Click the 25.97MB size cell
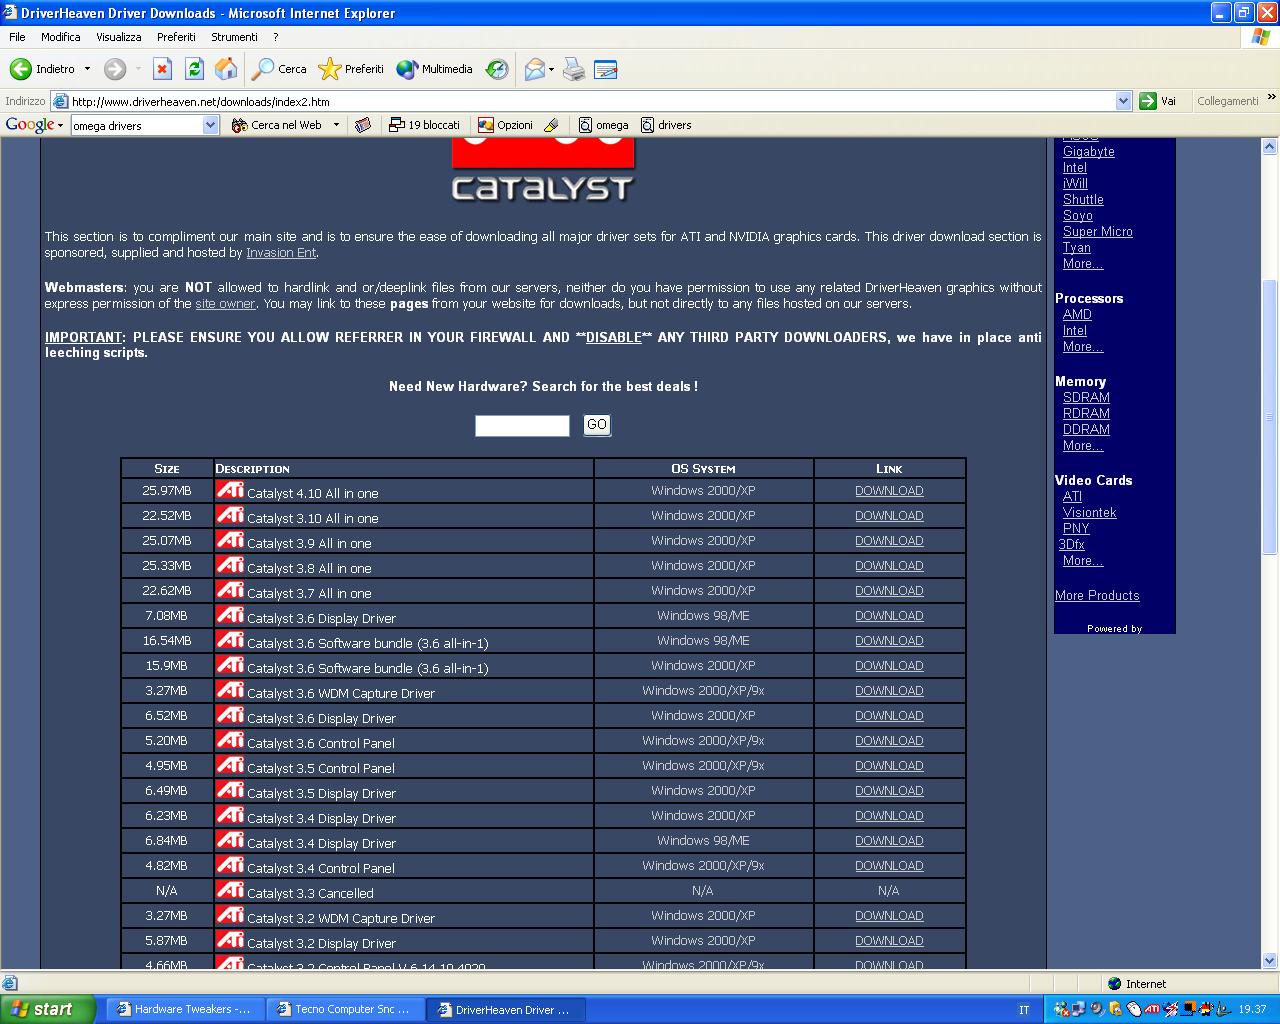This screenshot has width=1280, height=1024. pyautogui.click(x=167, y=491)
